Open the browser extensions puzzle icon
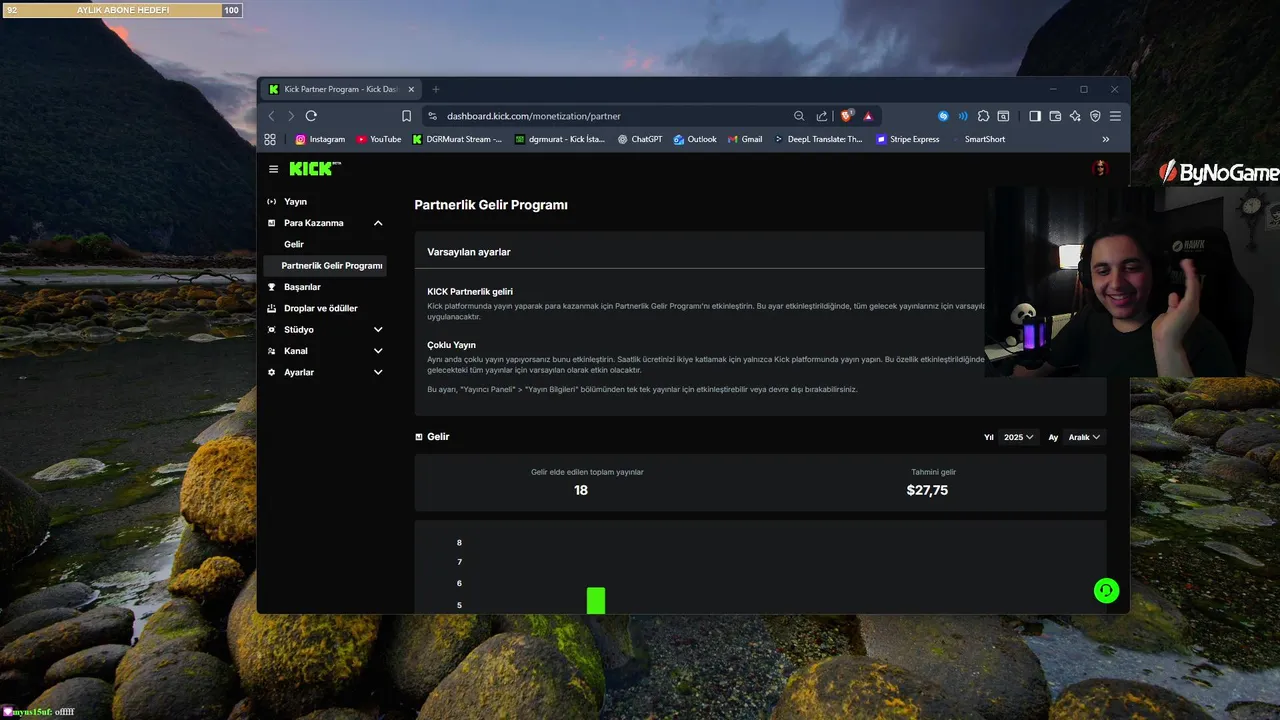 coord(983,116)
